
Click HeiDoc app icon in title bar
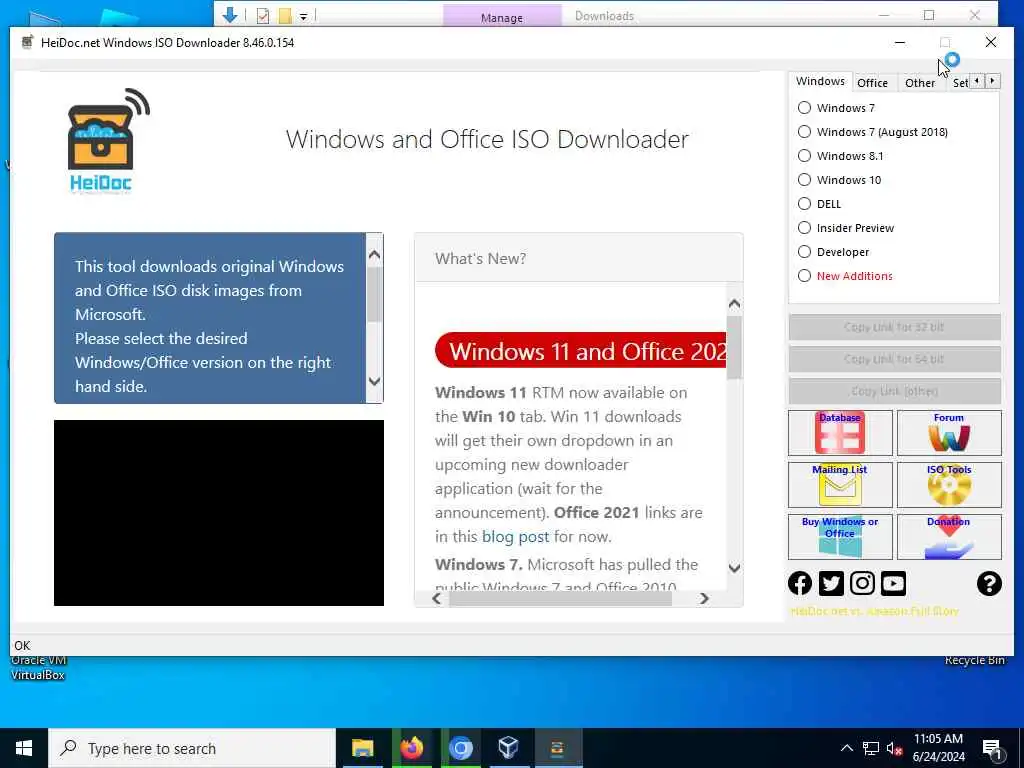[x=27, y=42]
